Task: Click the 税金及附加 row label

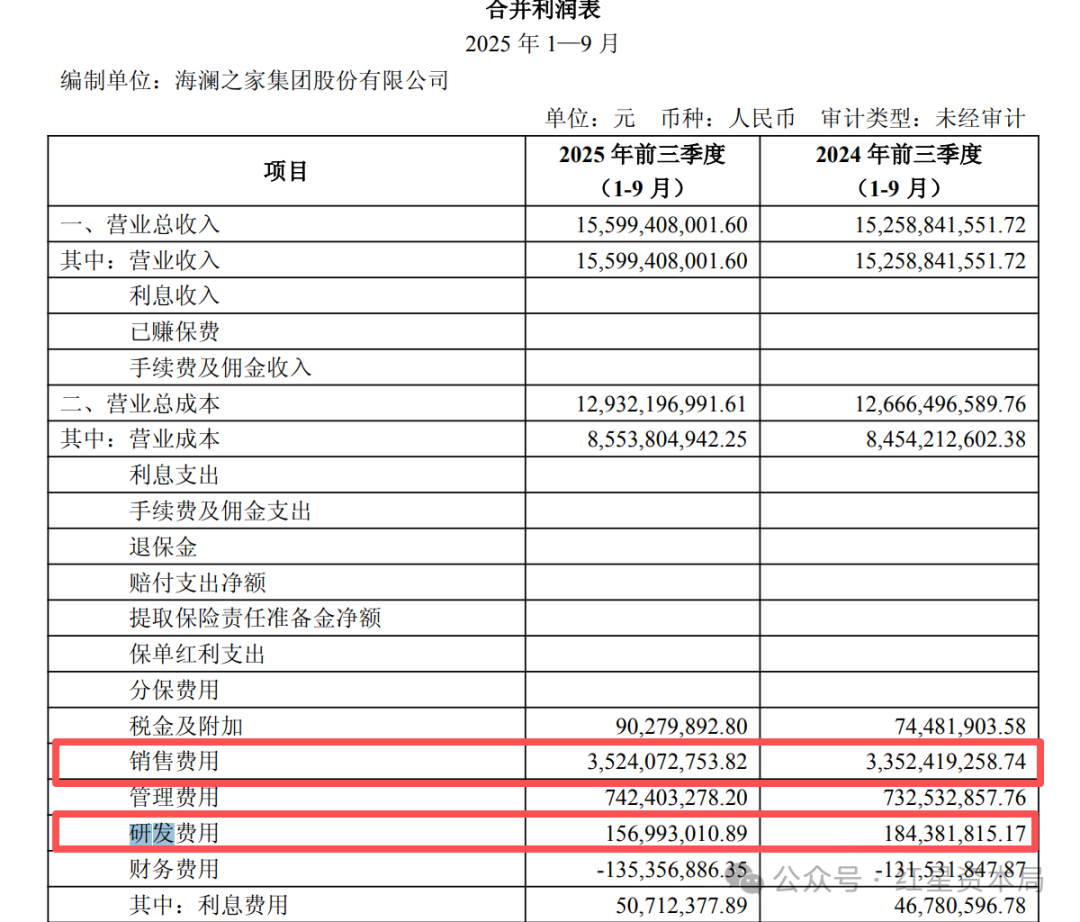Action: pyautogui.click(x=186, y=726)
